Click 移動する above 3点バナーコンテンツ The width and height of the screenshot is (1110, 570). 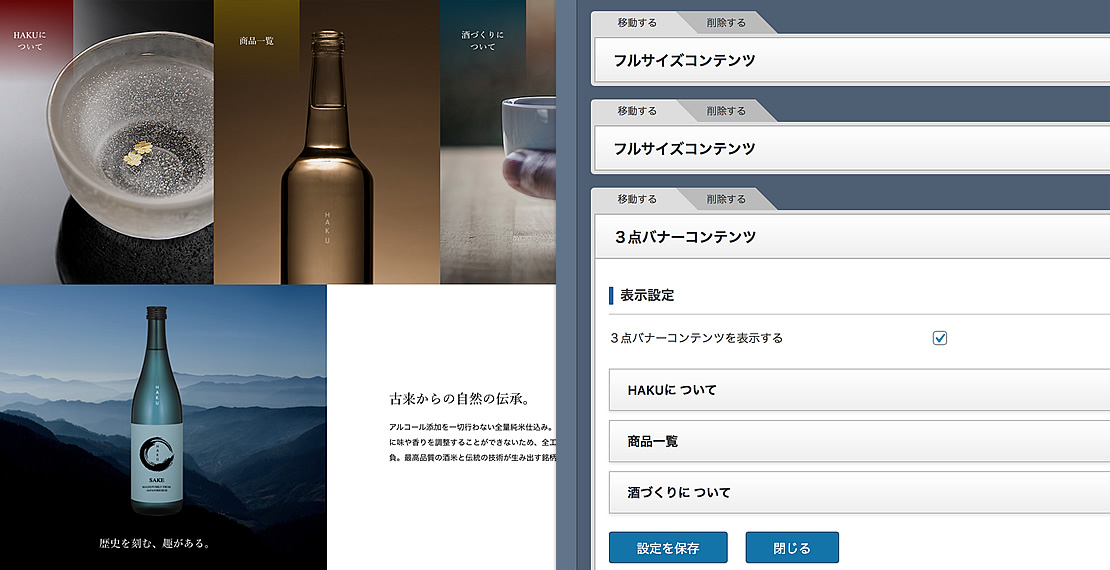pos(637,200)
